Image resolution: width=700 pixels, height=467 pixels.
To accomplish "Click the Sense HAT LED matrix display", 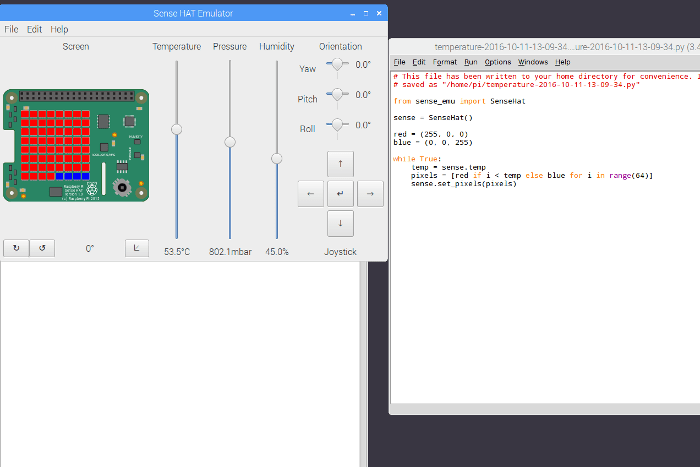I will pyautogui.click(x=55, y=145).
